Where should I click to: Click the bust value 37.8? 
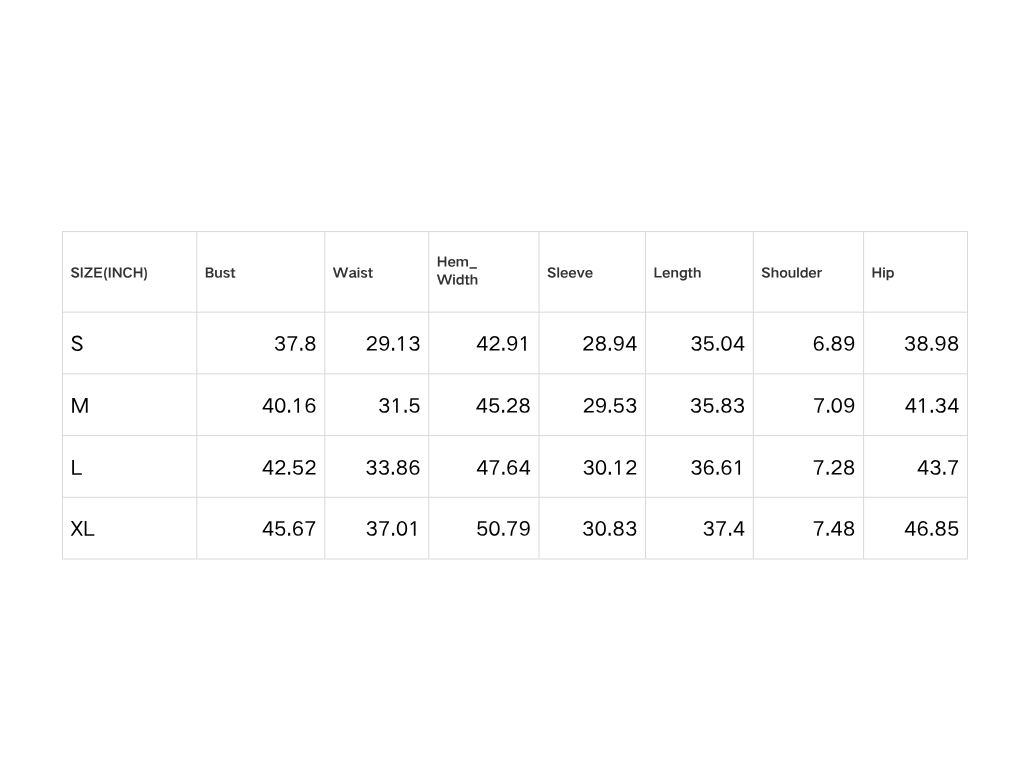coord(295,344)
